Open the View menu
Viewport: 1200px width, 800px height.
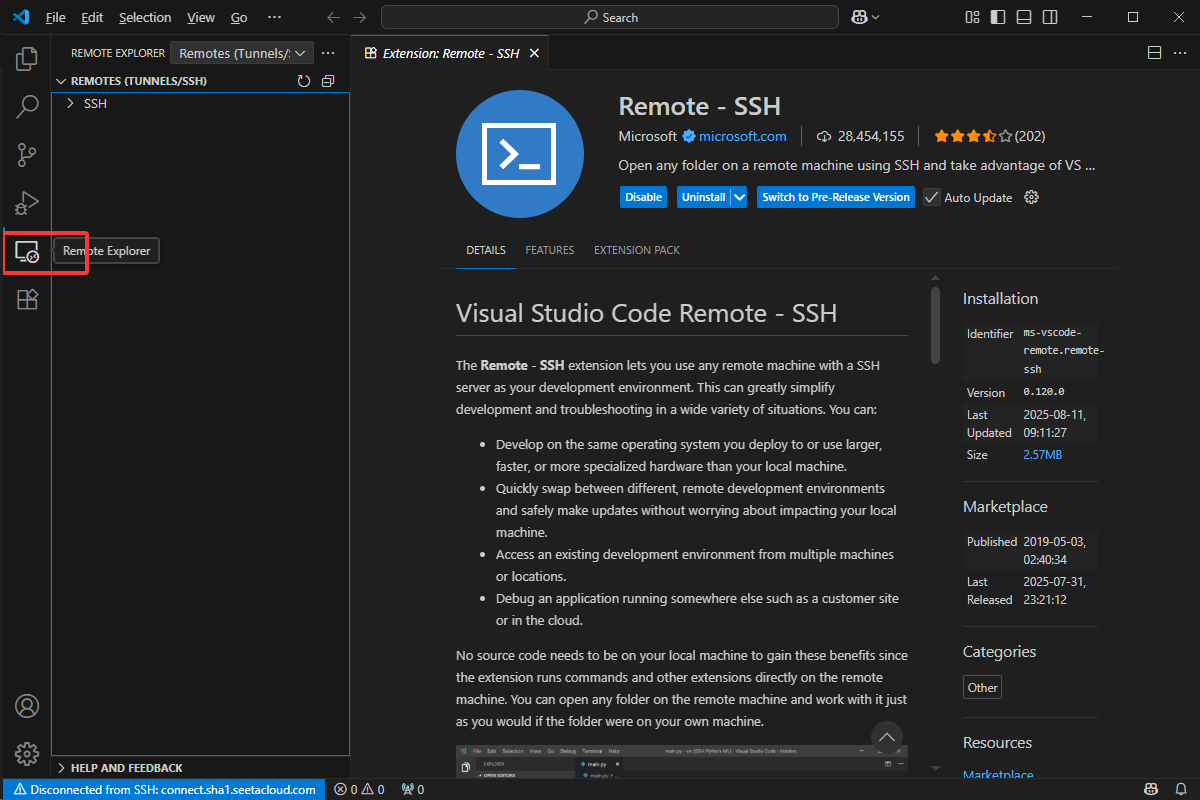201,17
